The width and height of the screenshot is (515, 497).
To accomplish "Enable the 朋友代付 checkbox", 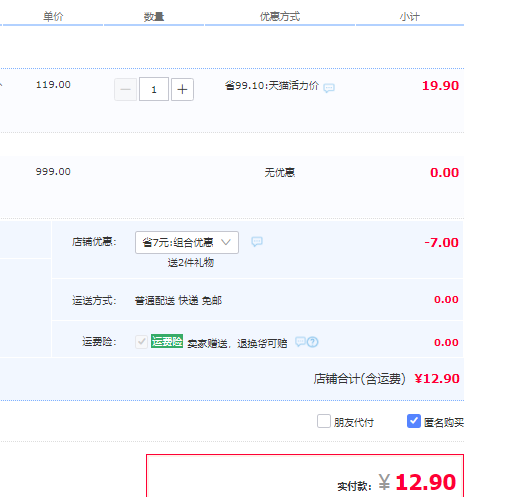I will click(324, 421).
